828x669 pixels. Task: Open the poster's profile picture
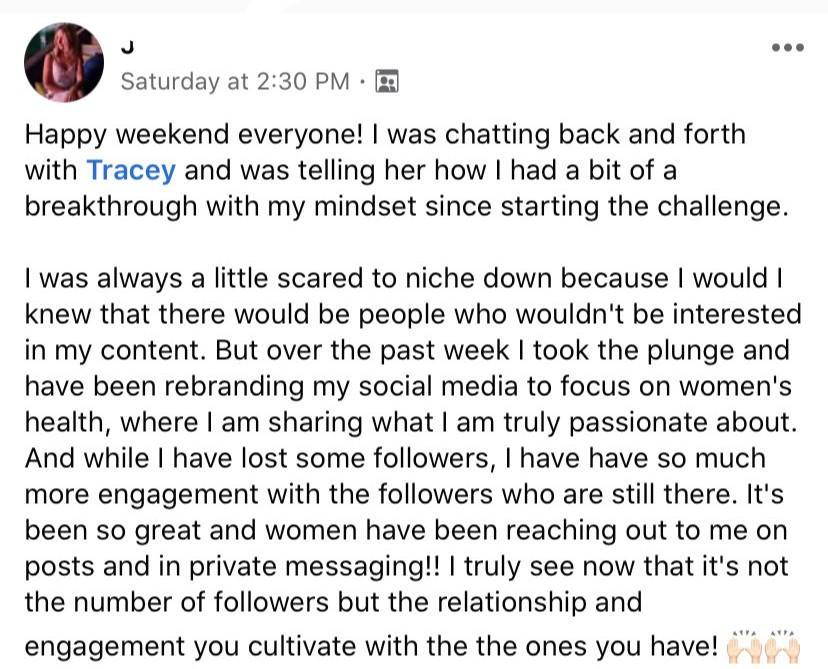pos(64,62)
